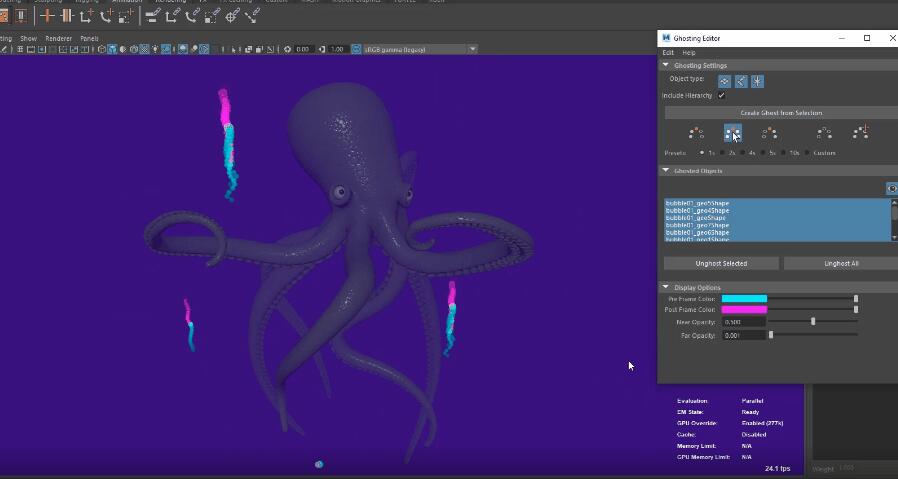The height and width of the screenshot is (479, 898).
Task: Click the Near Opacity slider handle
Action: 813,321
